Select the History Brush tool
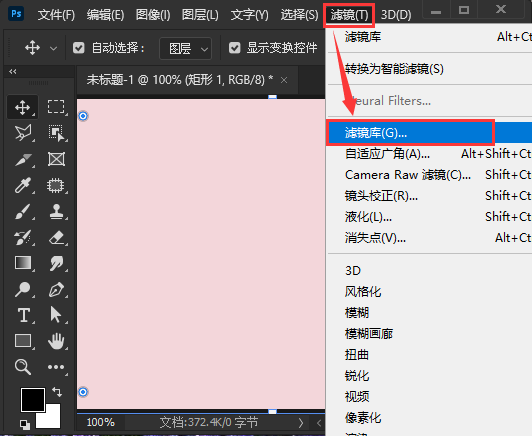Screen dimensions: 532x436 [23, 238]
